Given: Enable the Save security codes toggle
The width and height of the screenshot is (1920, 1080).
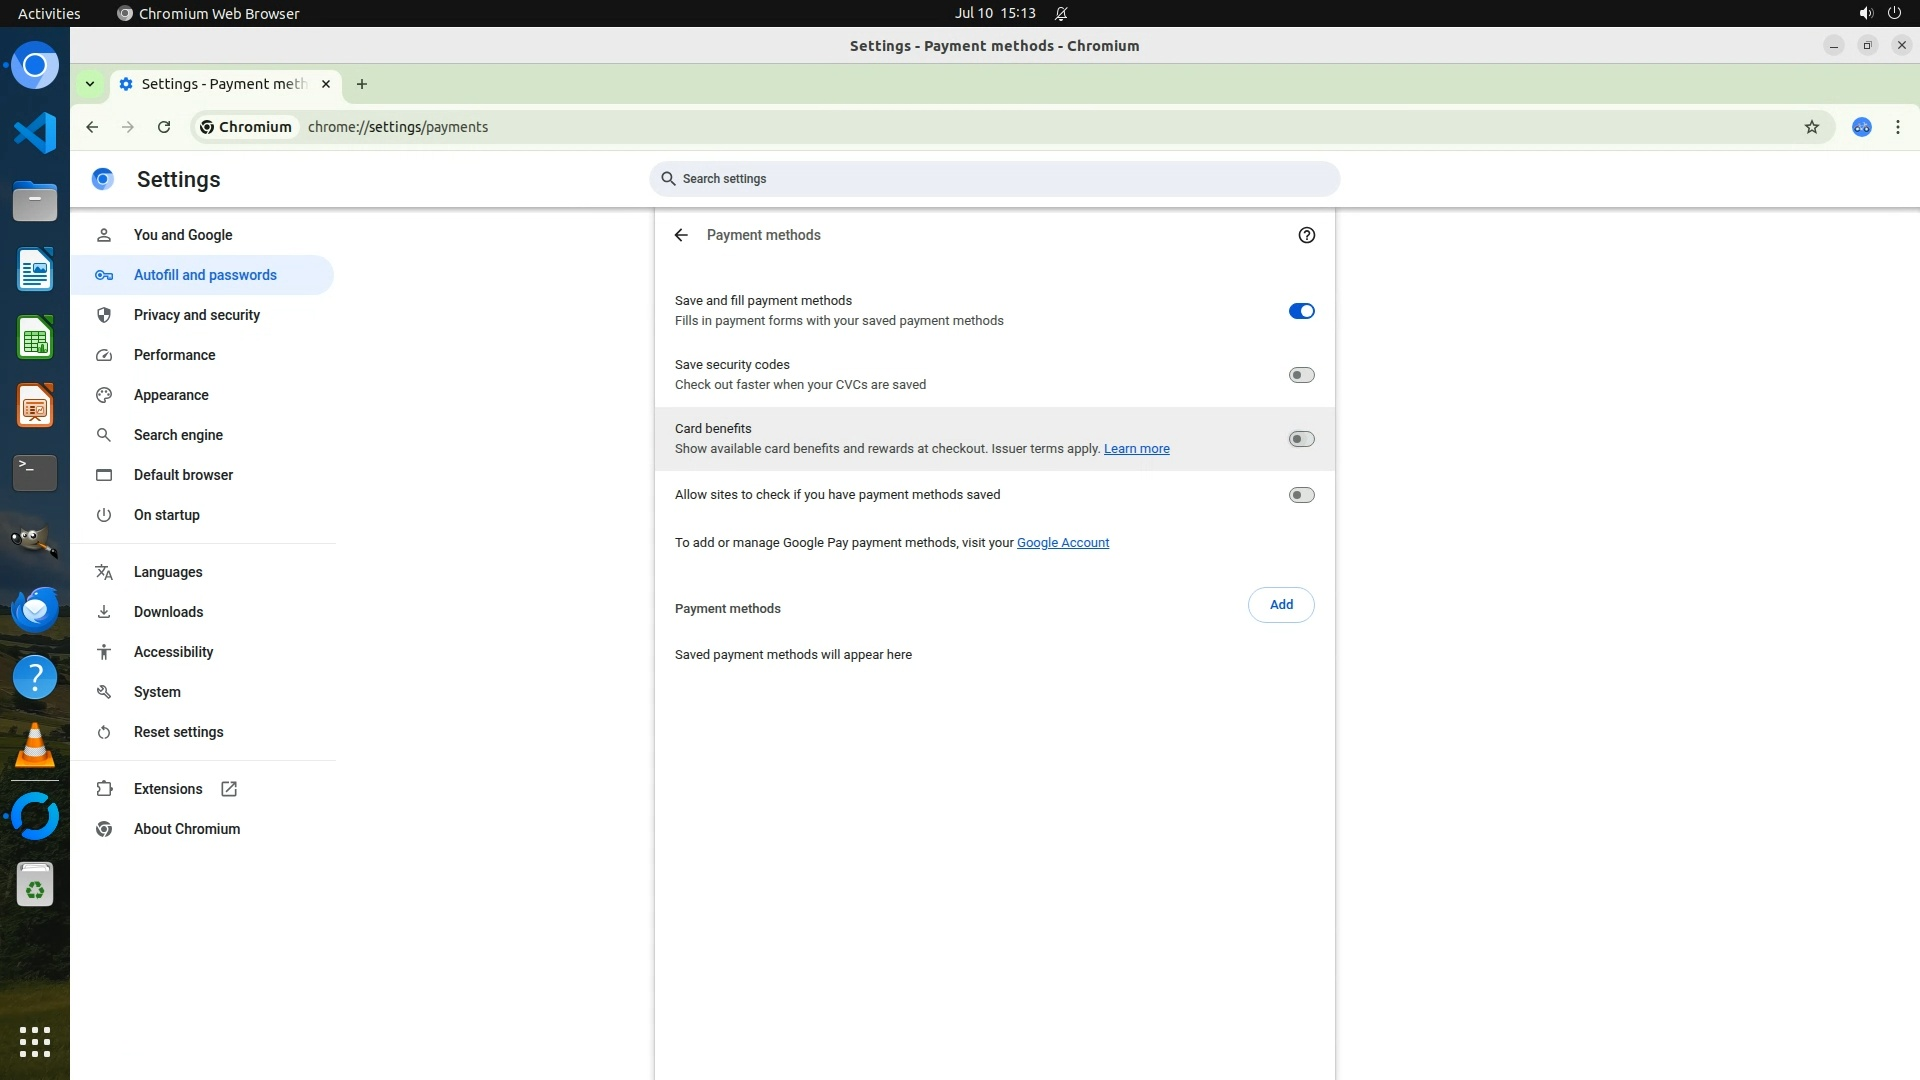Looking at the screenshot, I should click(1301, 375).
